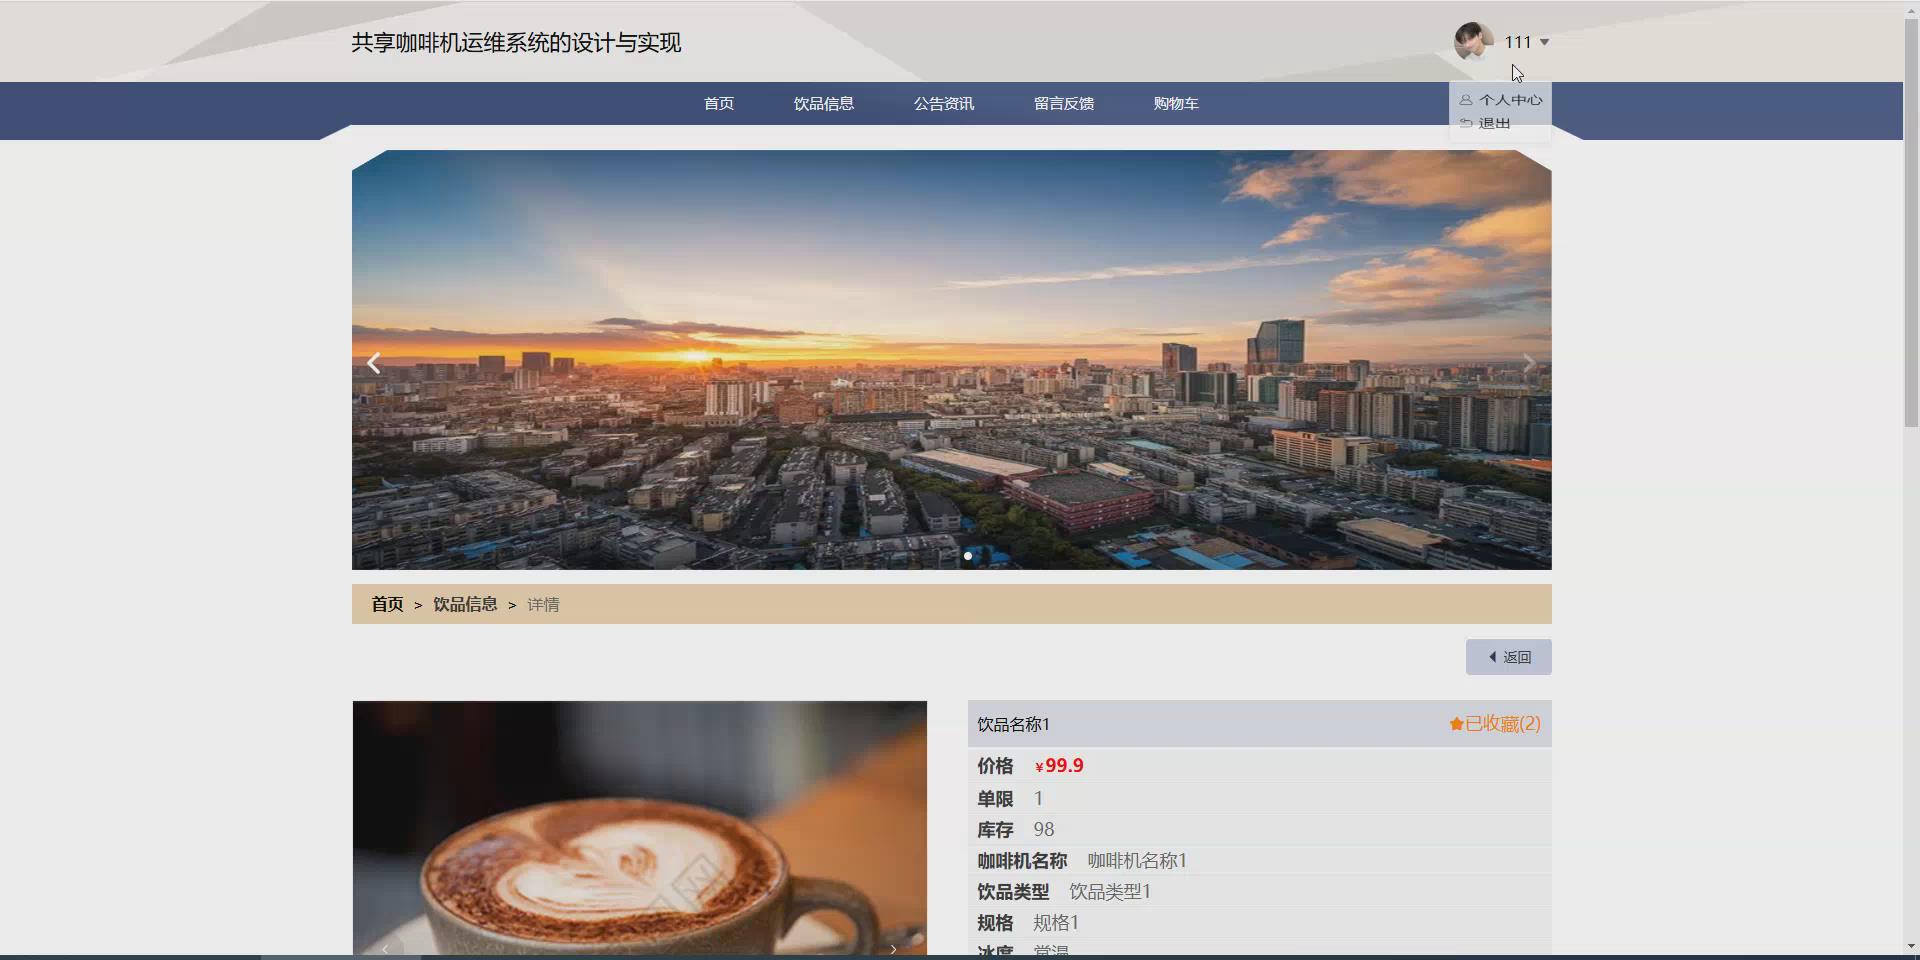Open the 饮品信息 navigation tab

coord(824,103)
